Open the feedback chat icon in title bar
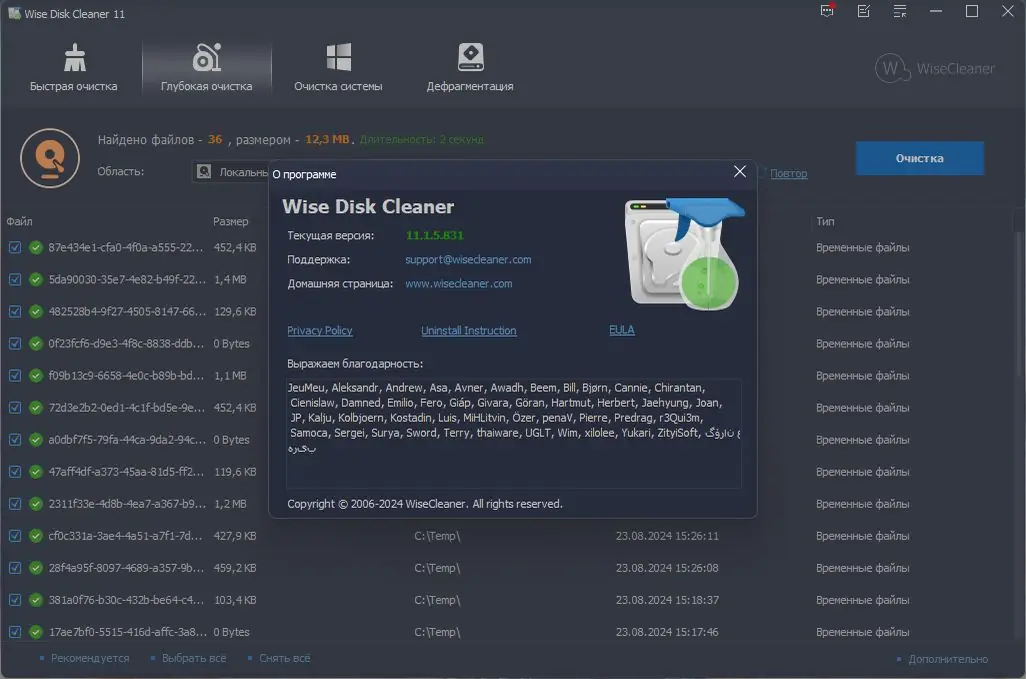The width and height of the screenshot is (1026, 679). tap(827, 11)
